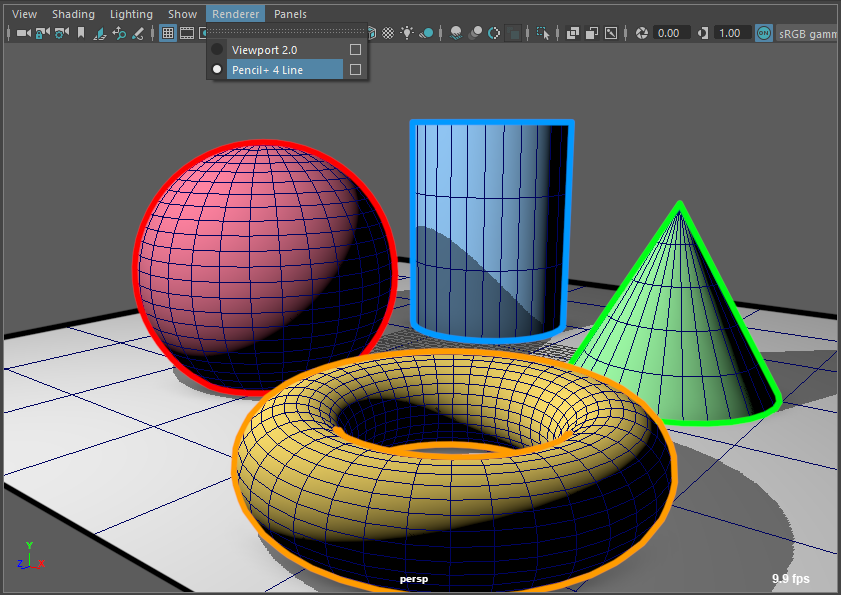Toggle color management ON button
Screen dimensions: 841x595
[x=763, y=33]
